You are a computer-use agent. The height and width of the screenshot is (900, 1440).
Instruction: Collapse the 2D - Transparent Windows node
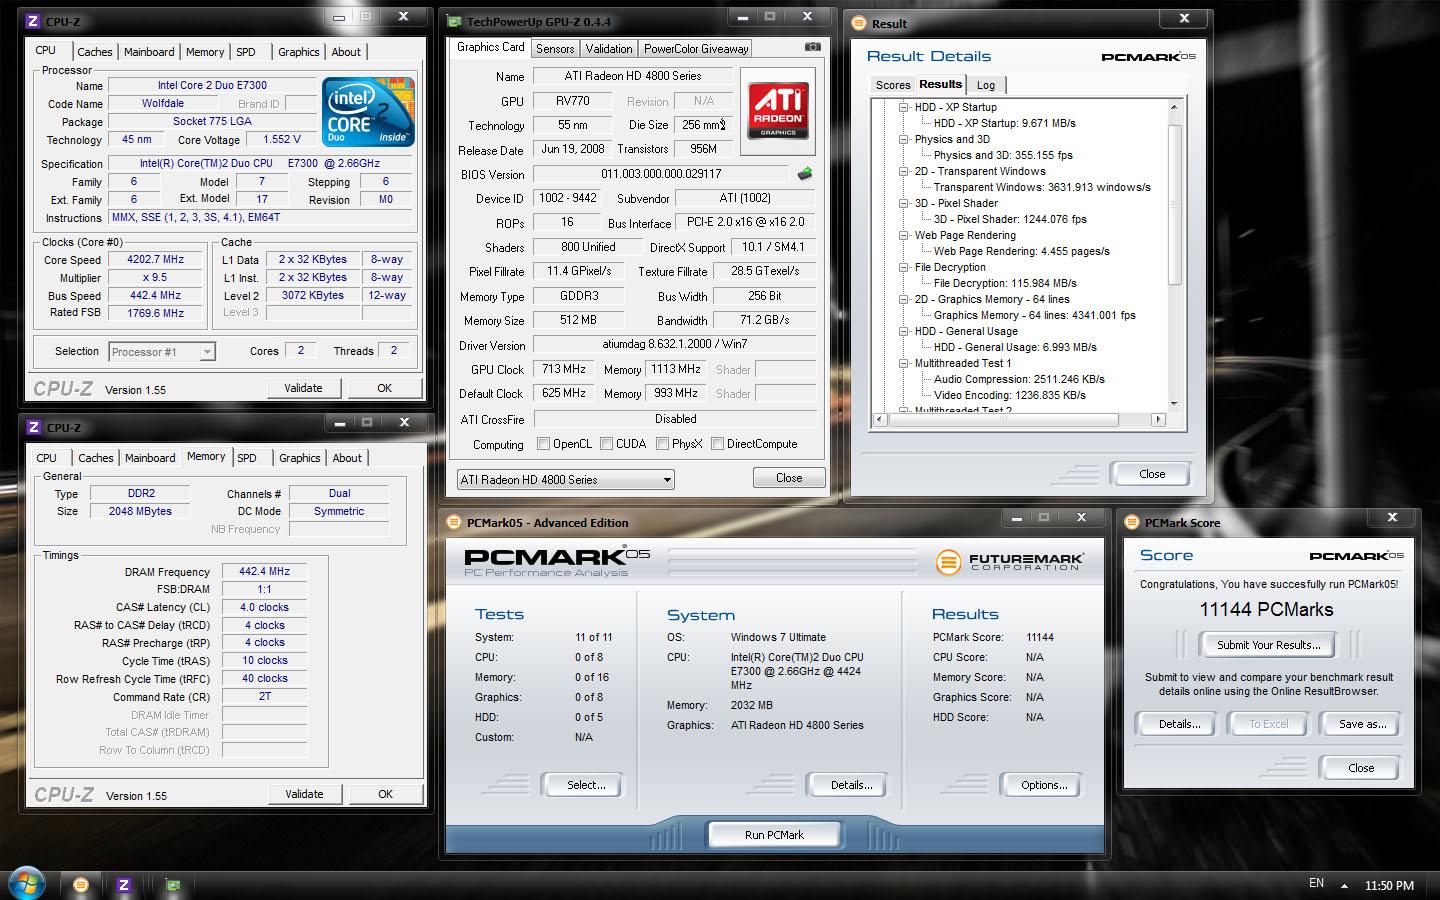[903, 171]
